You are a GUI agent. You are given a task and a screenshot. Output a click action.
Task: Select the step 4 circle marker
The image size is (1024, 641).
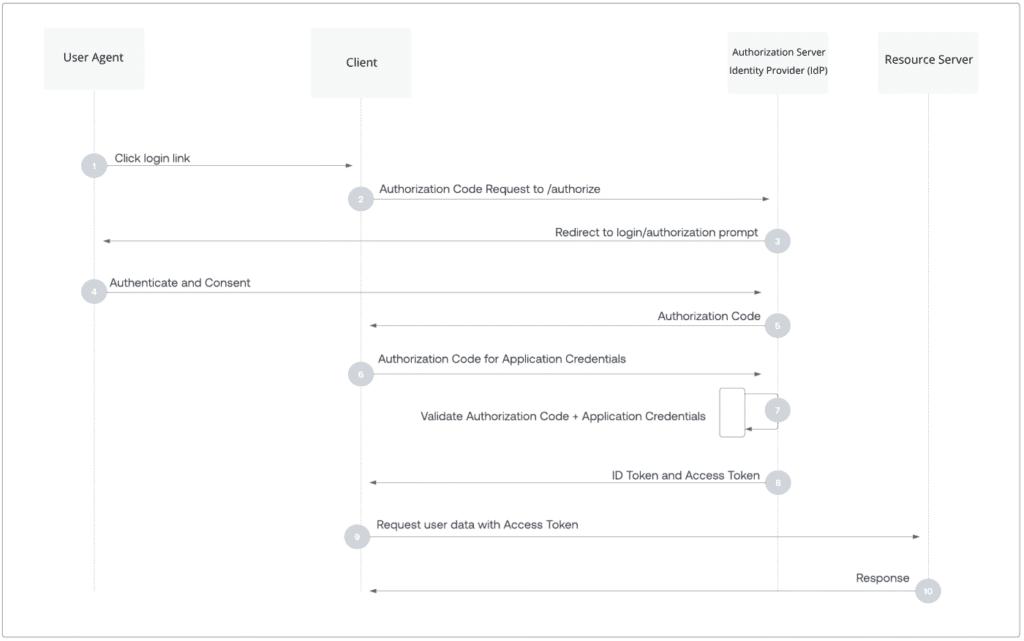(94, 292)
